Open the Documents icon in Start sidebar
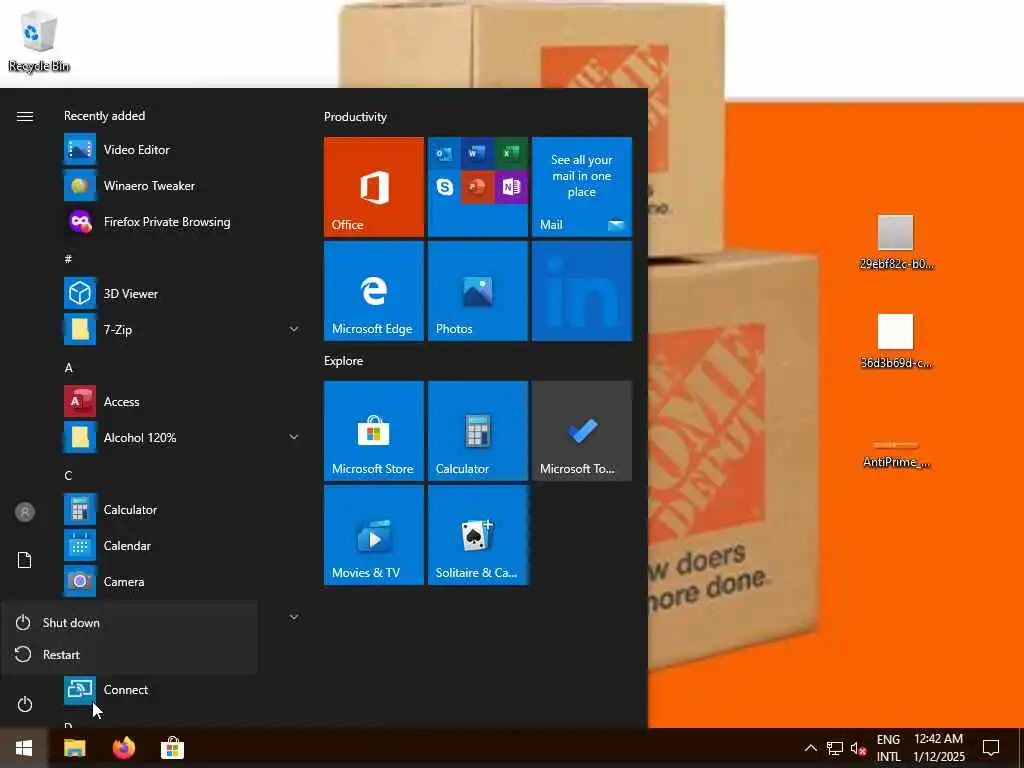Screen dimensions: 1024x768 point(25,560)
